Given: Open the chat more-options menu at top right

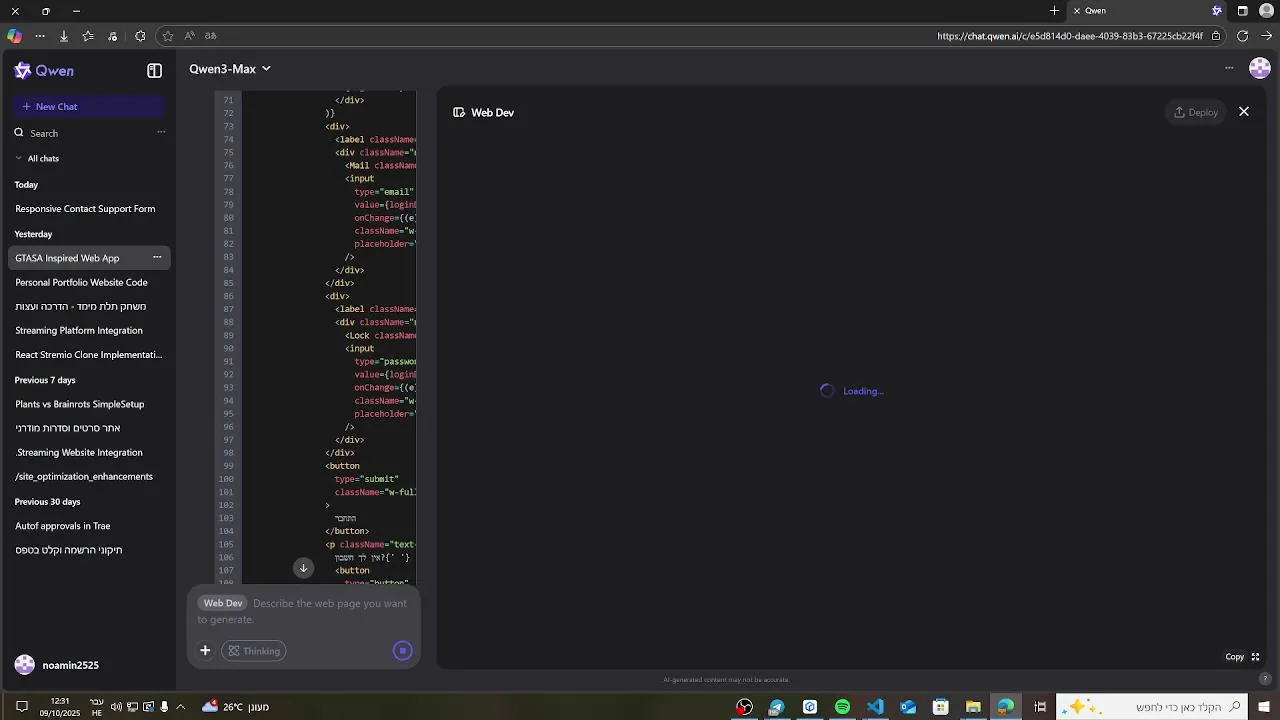Looking at the screenshot, I should tap(1229, 68).
